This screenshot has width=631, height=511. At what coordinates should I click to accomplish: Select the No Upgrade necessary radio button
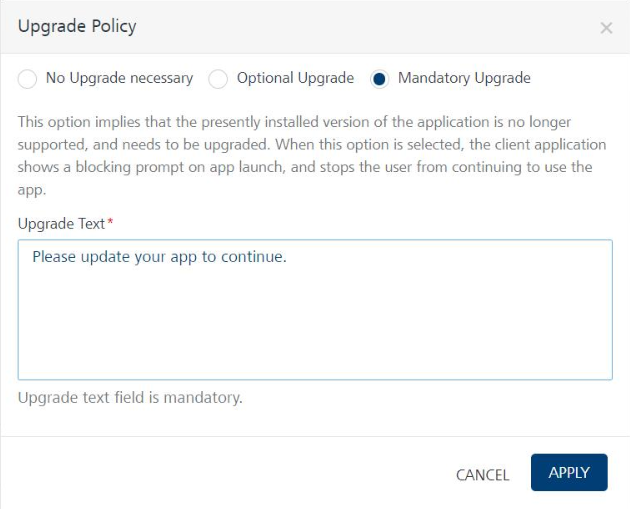28,79
